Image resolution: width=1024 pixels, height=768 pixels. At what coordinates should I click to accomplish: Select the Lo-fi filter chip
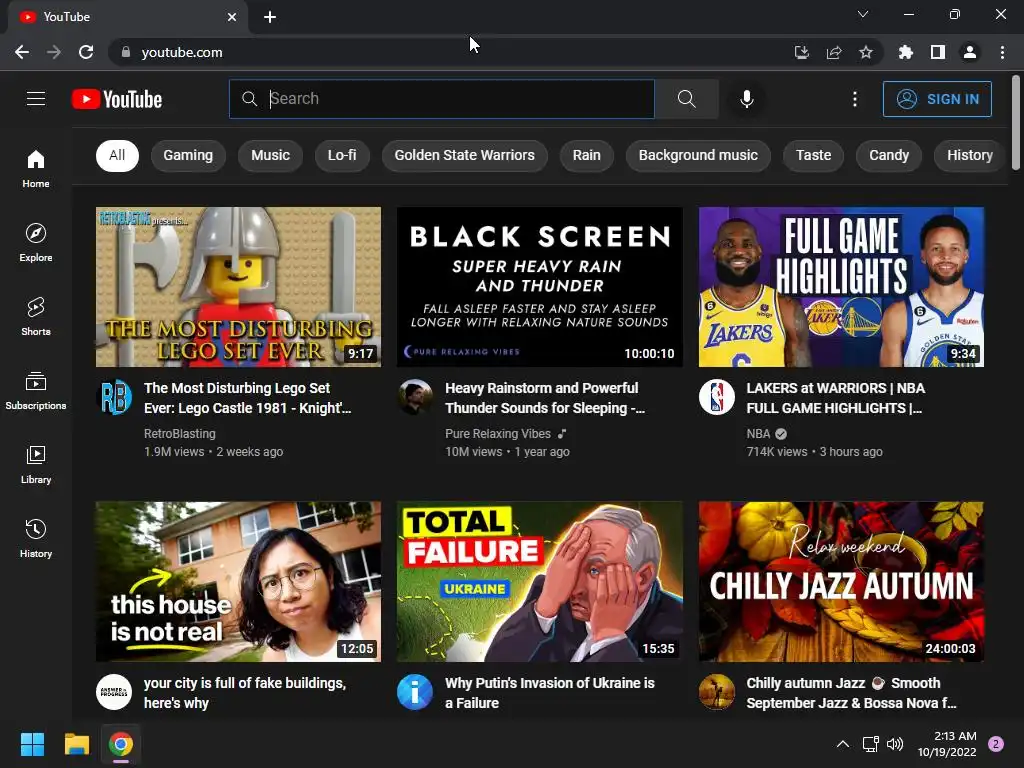342,155
